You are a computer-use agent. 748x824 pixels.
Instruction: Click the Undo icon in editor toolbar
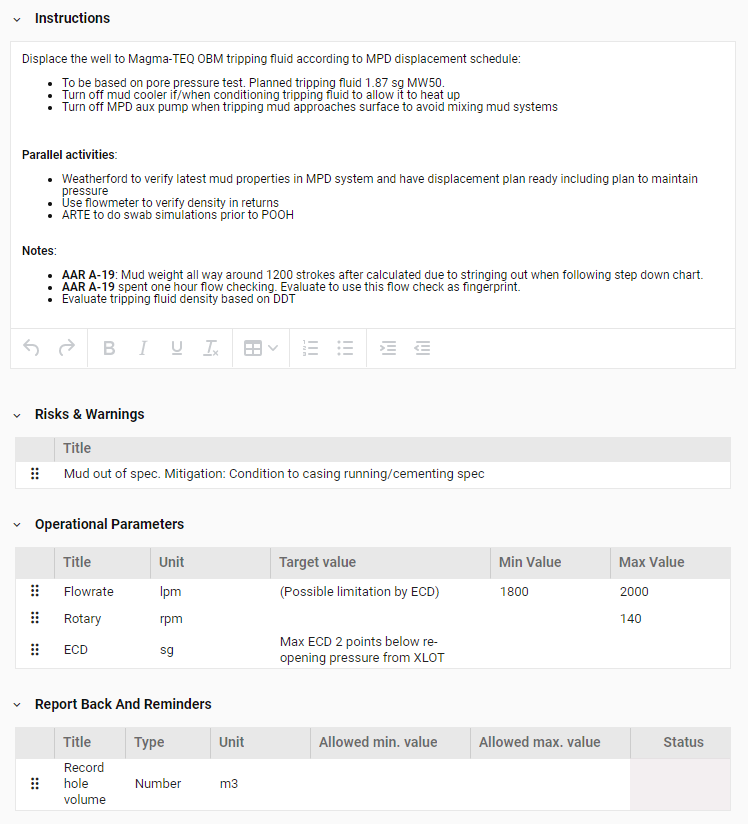(32, 348)
